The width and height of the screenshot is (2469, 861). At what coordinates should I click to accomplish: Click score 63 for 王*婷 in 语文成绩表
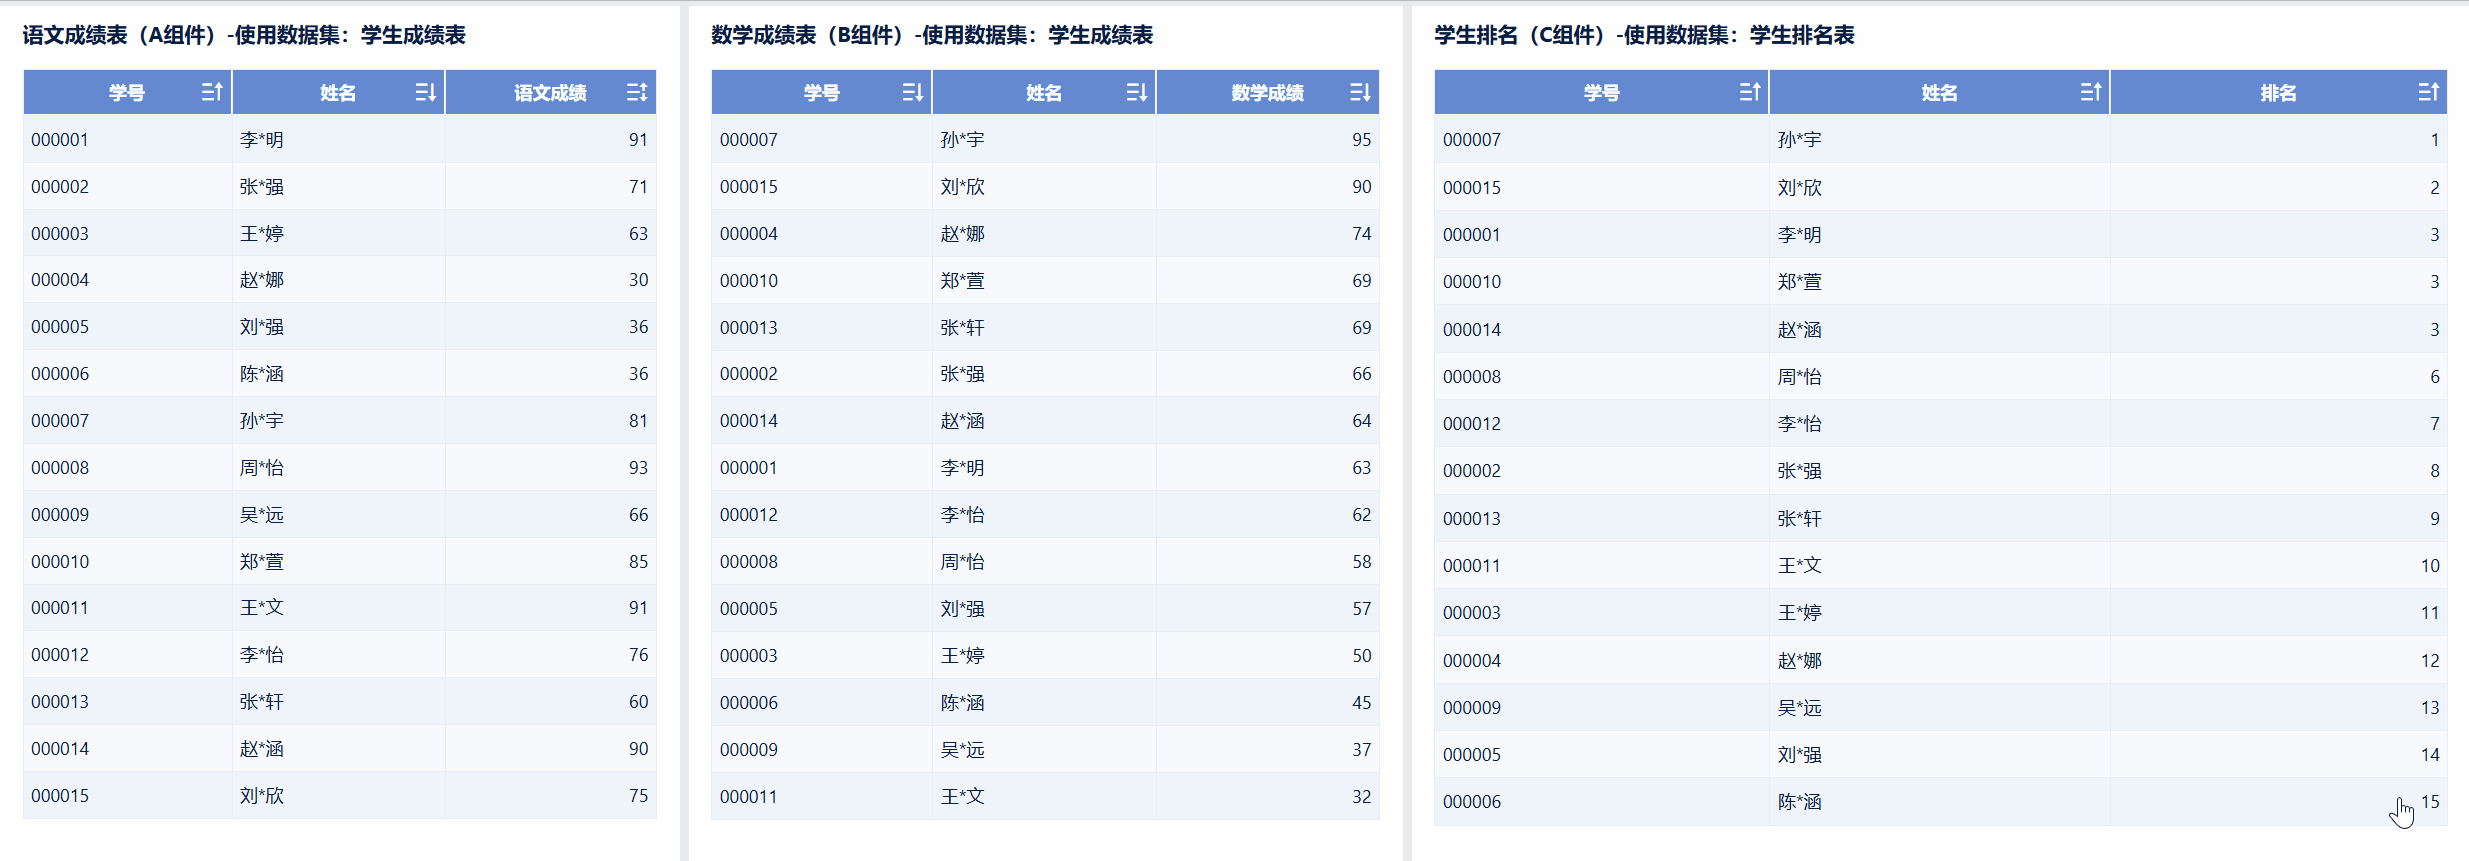[x=638, y=234]
